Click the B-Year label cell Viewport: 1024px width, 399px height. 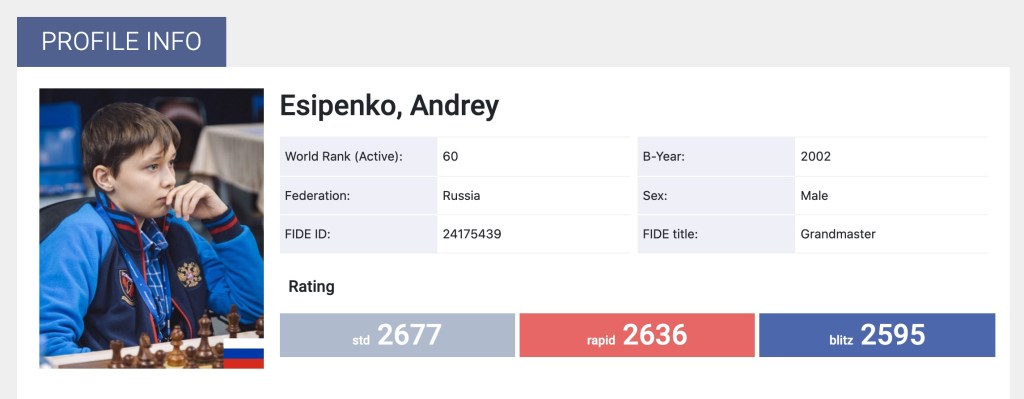(x=716, y=157)
